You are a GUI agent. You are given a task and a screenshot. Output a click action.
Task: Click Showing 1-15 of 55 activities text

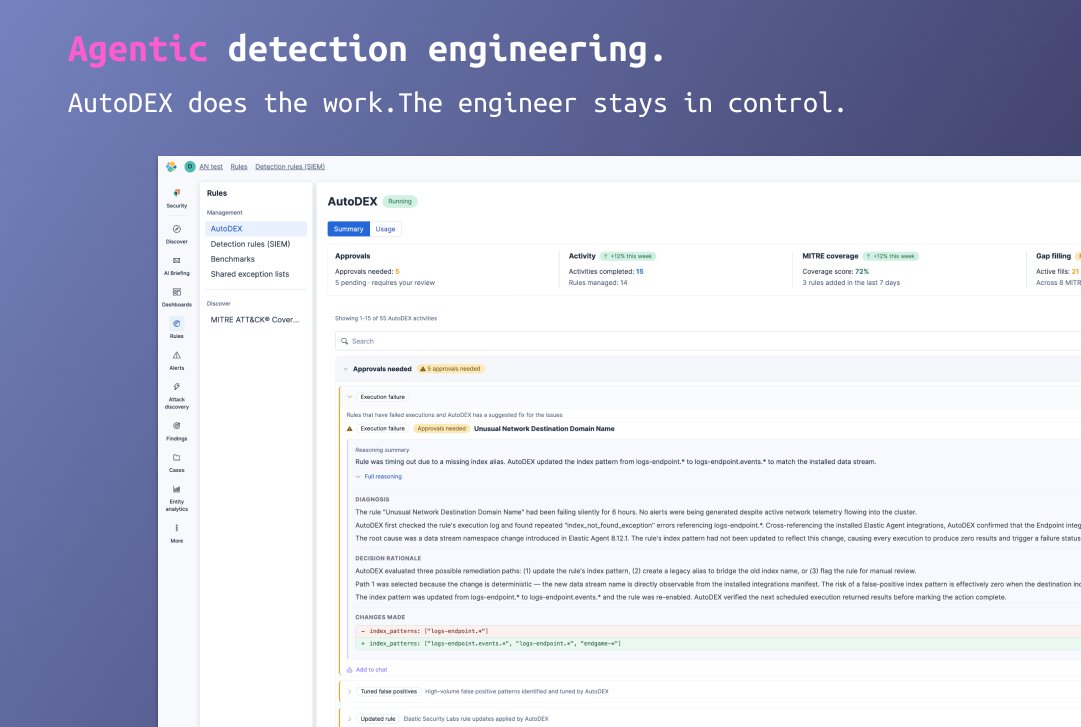(386, 318)
